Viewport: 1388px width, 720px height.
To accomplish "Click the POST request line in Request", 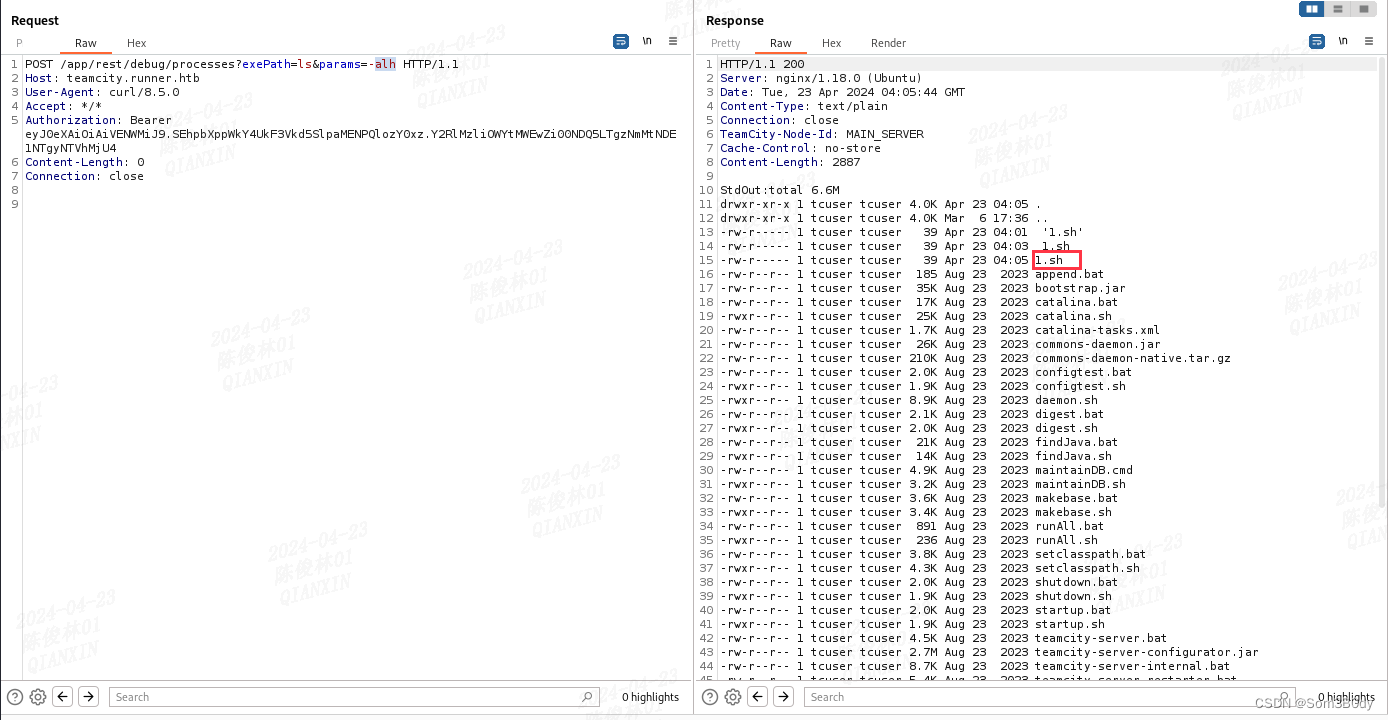I will (x=241, y=64).
